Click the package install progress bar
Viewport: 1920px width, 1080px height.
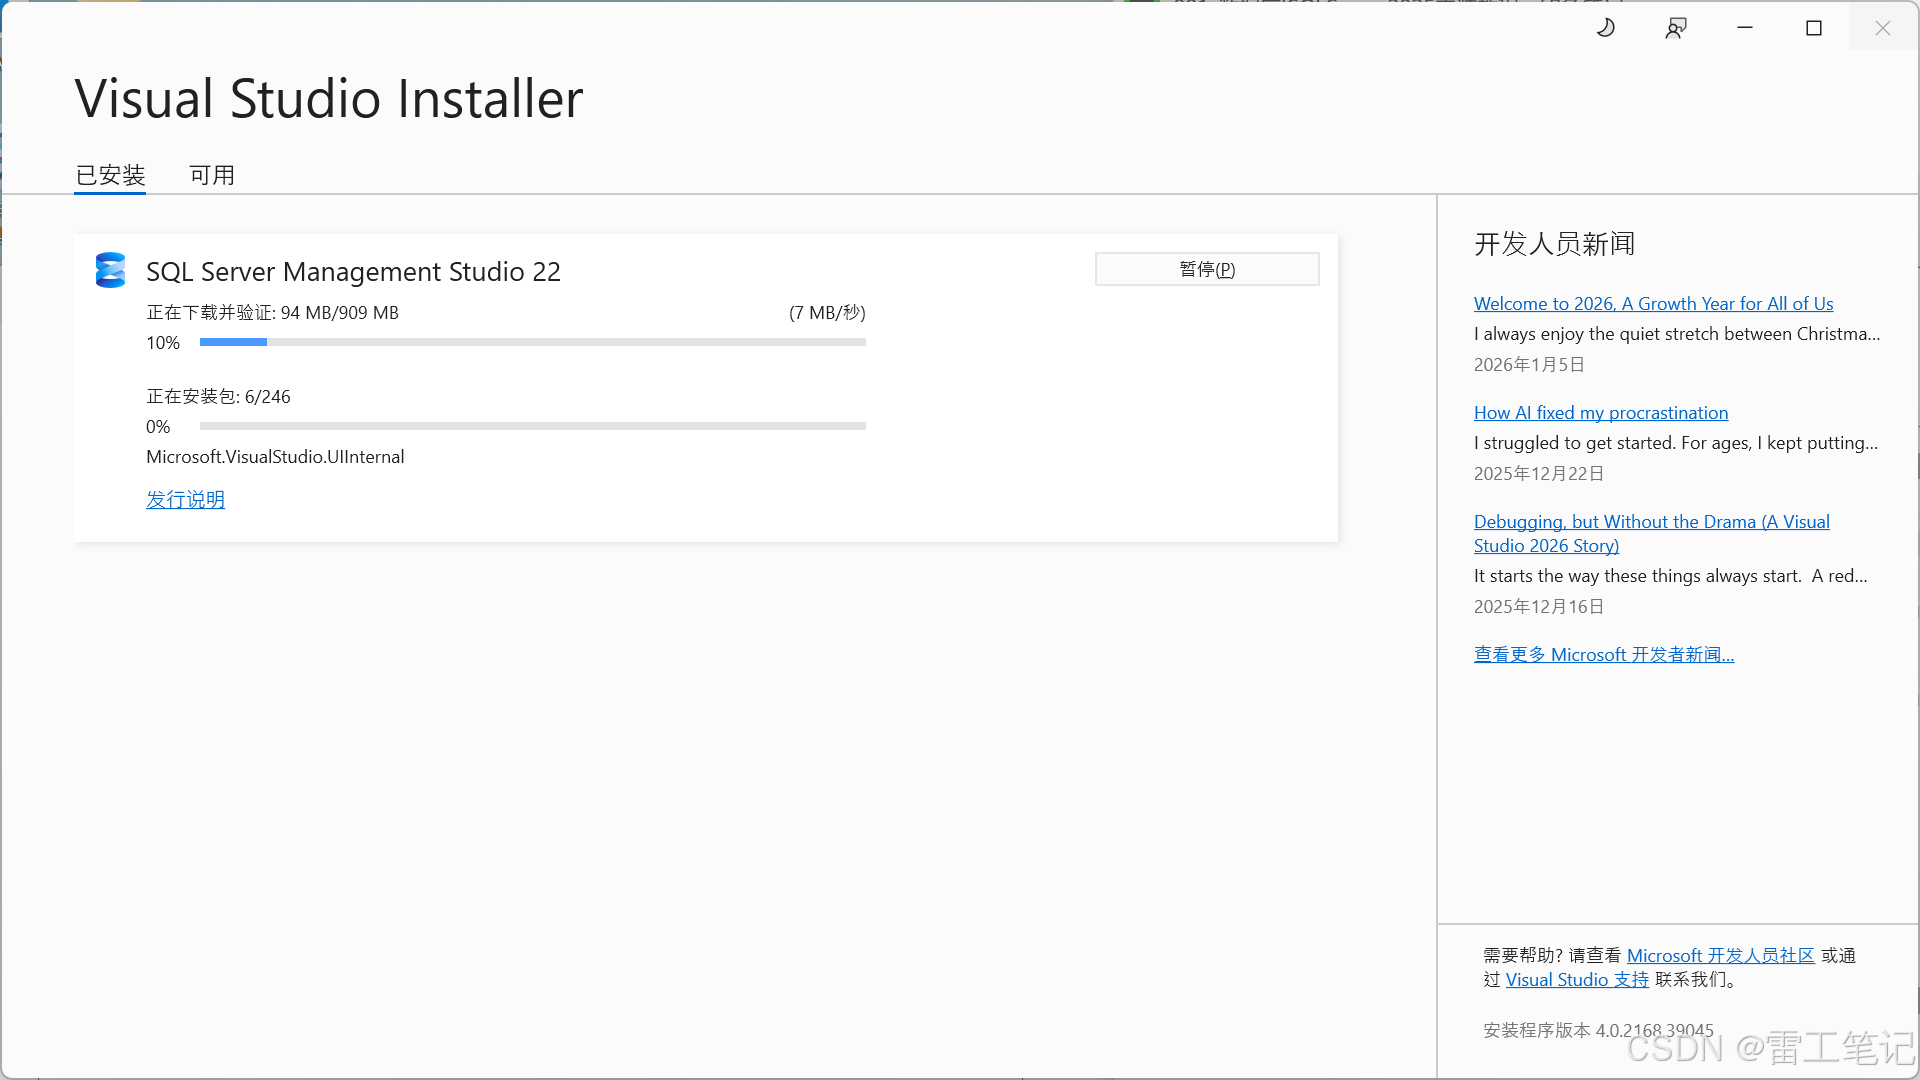pos(532,426)
